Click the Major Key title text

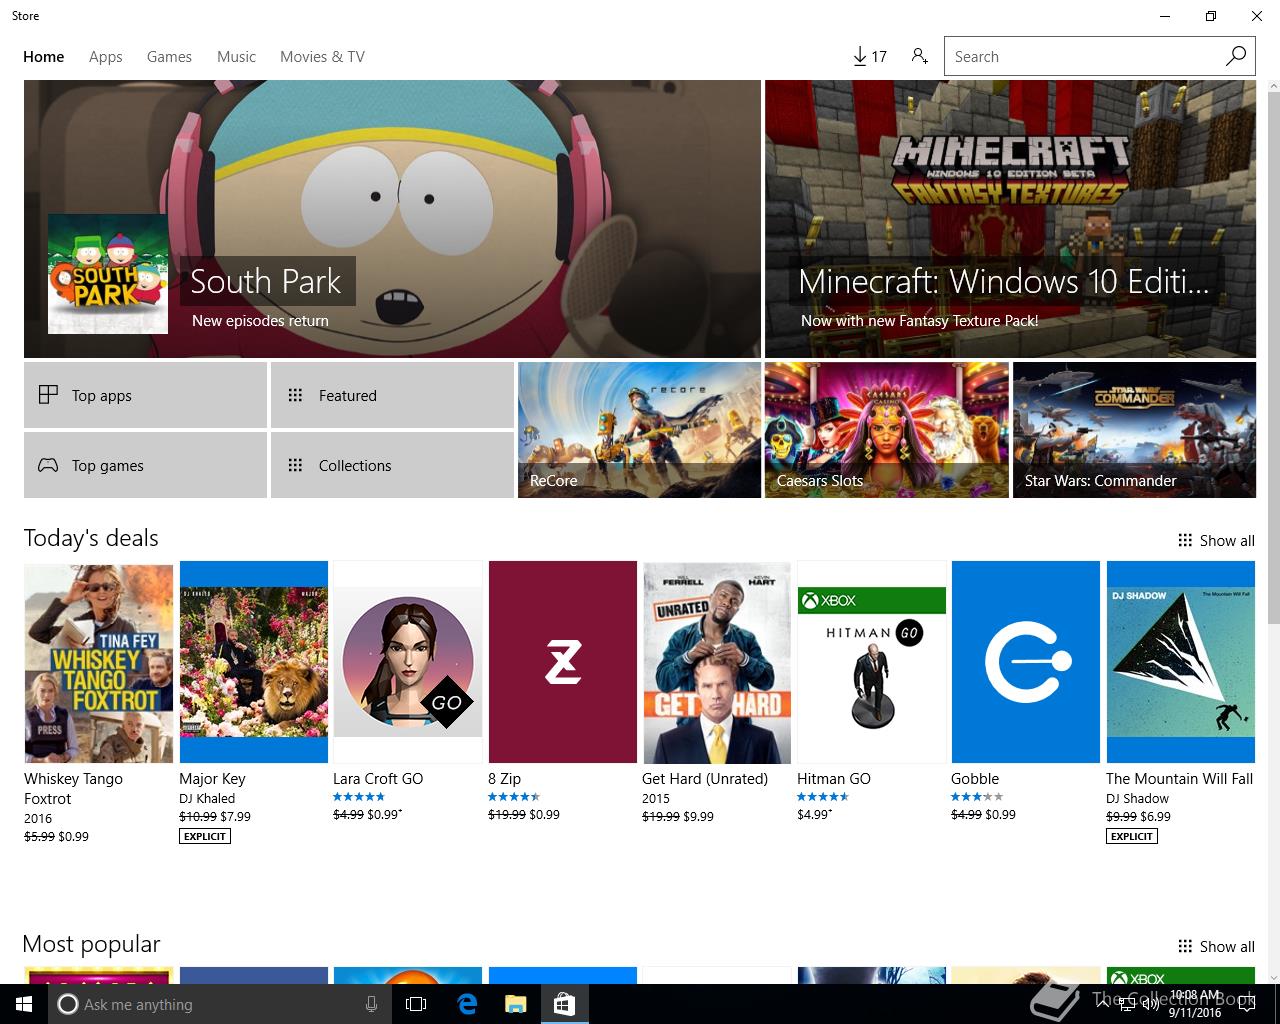point(212,779)
